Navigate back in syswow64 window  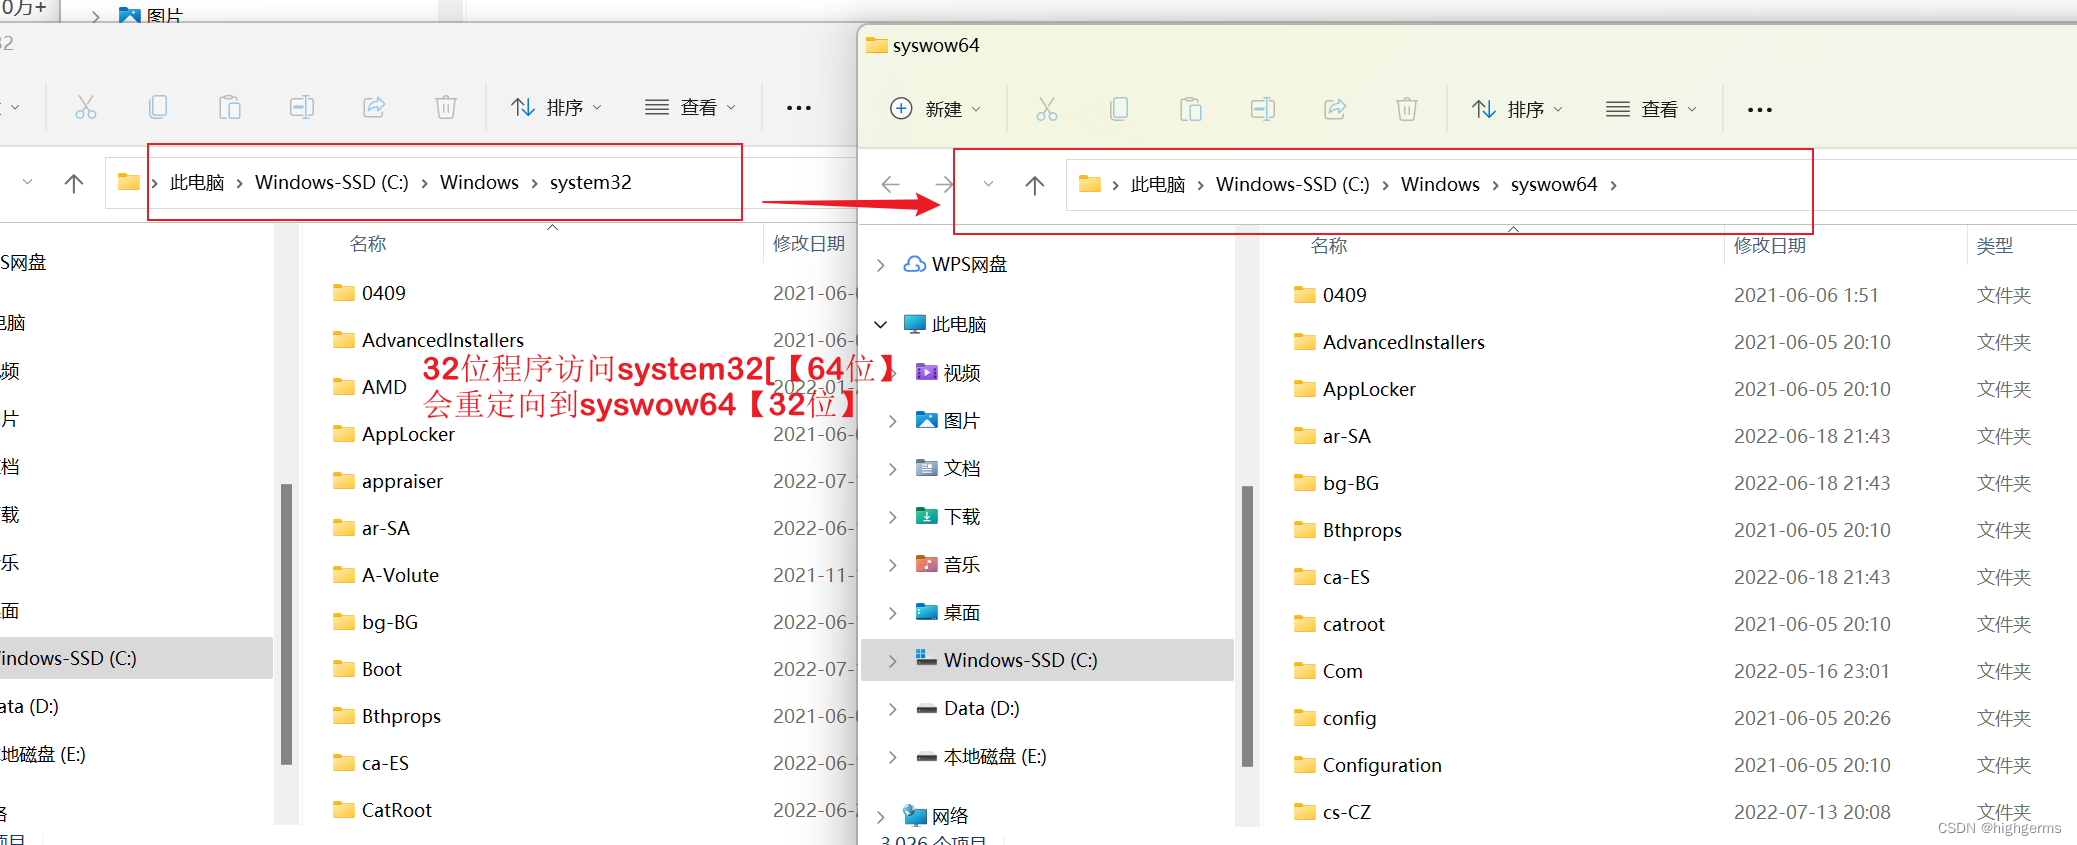[x=891, y=185]
